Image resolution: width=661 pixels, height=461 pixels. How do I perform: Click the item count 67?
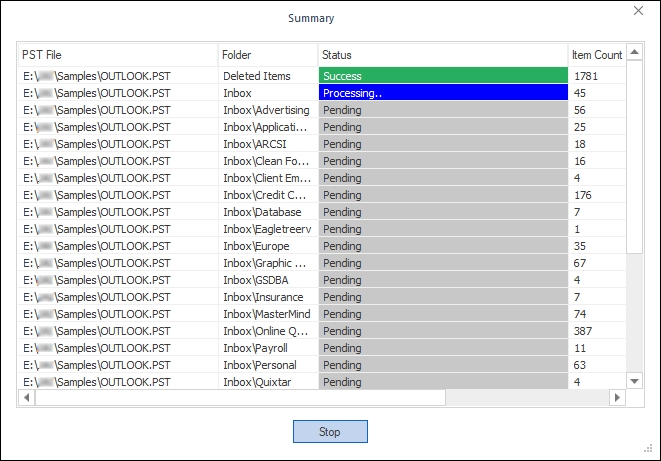tap(580, 263)
